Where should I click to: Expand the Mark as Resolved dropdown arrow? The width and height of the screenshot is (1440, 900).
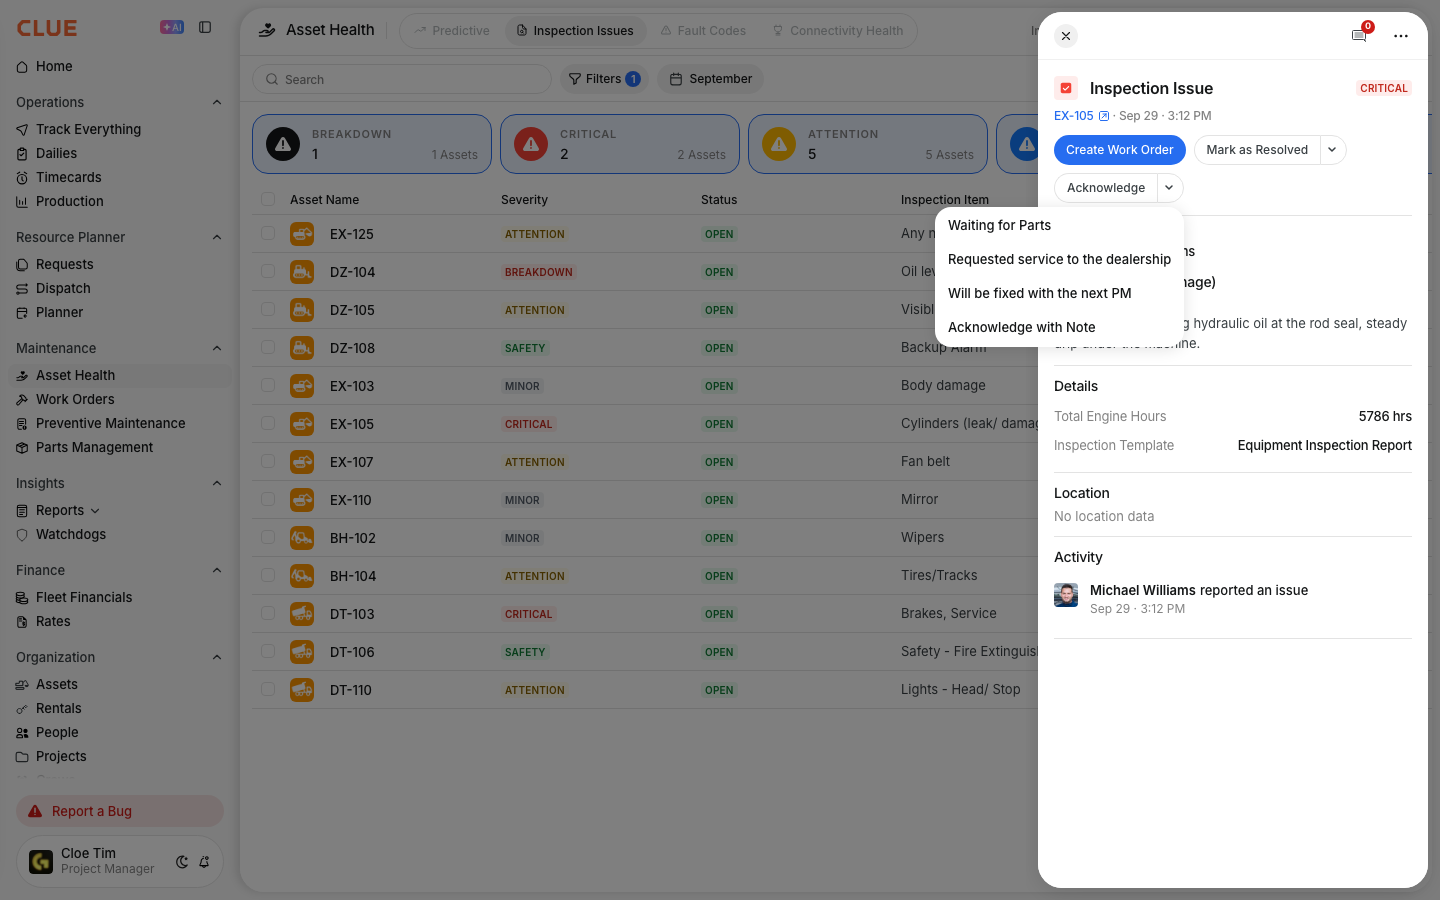click(1333, 150)
